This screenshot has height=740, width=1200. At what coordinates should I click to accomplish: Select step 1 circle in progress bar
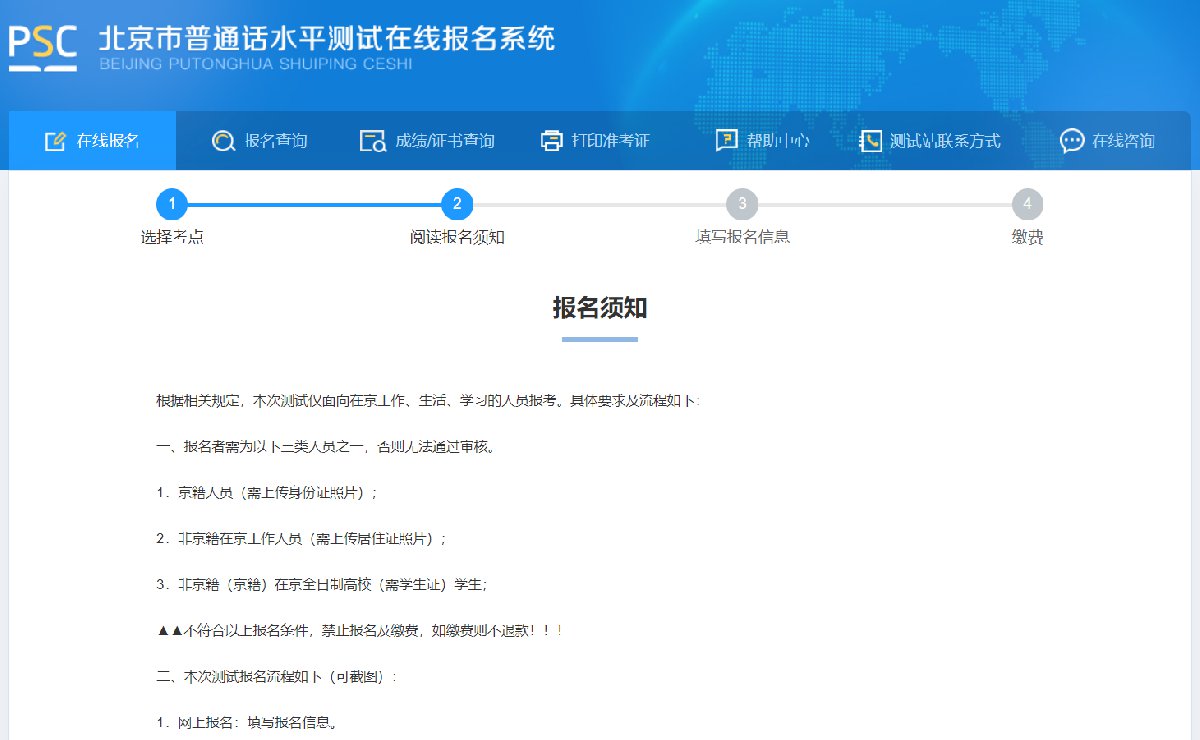coord(172,205)
